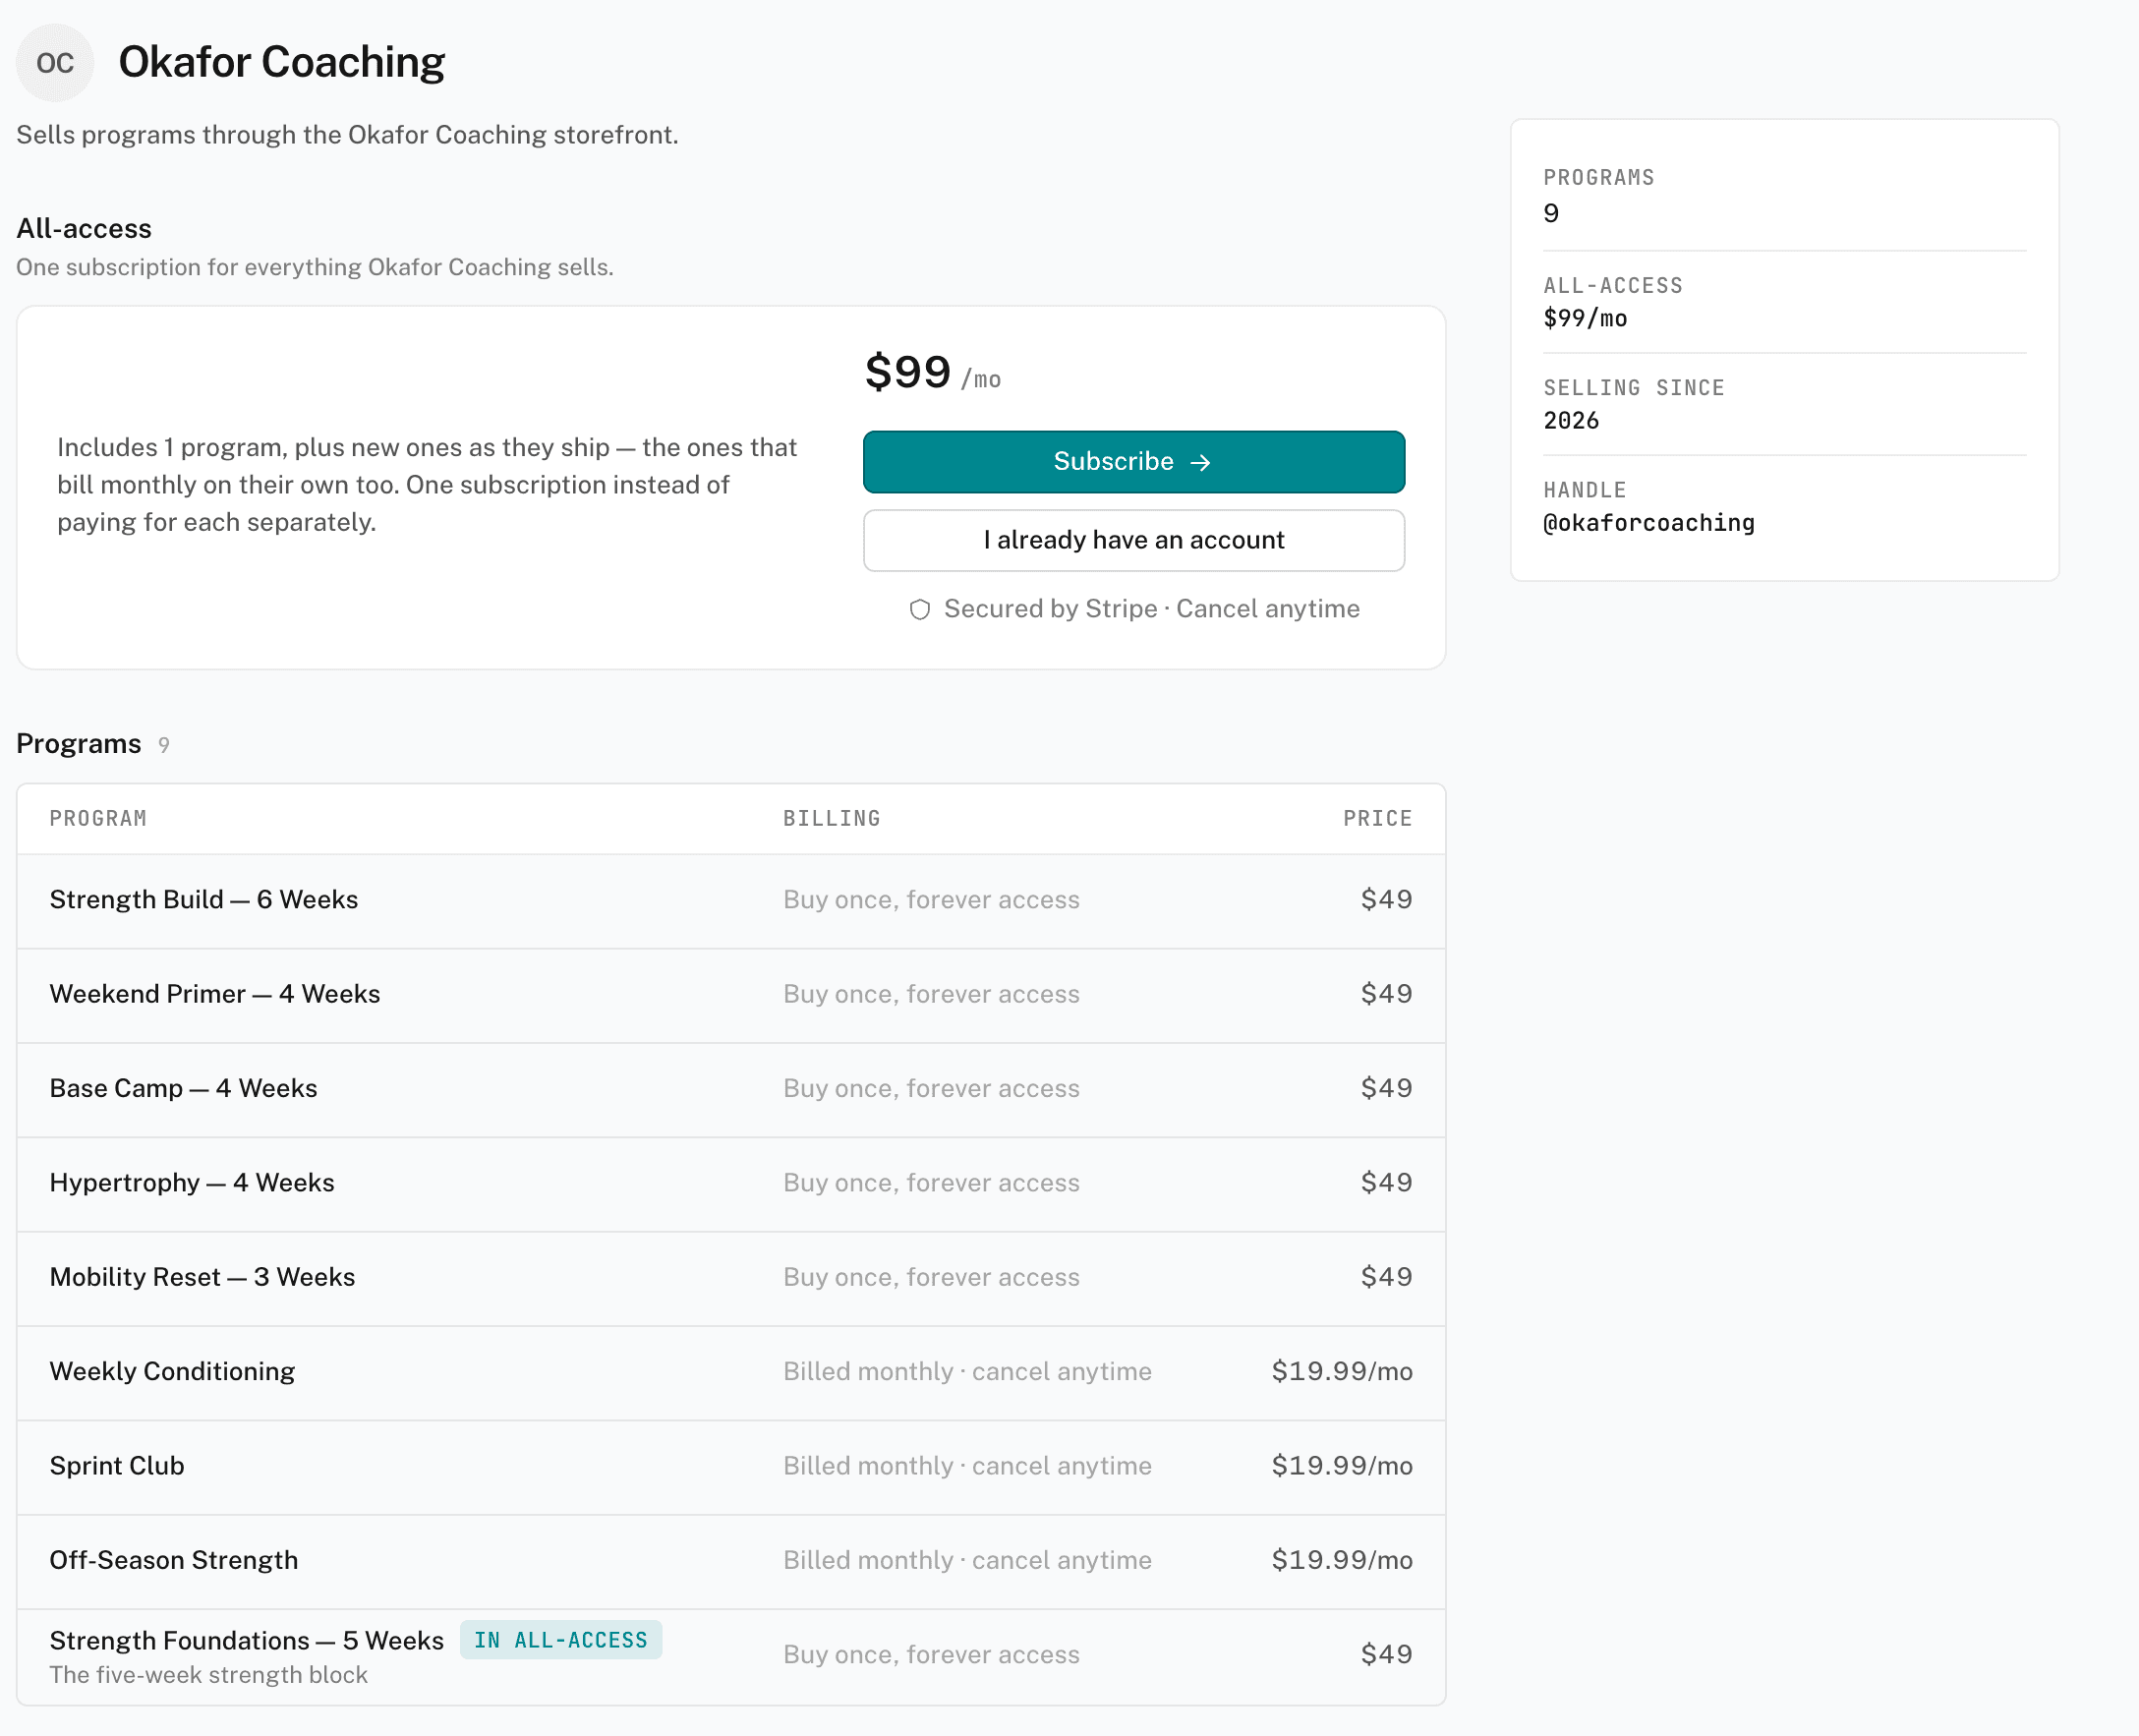Click the PRICE column header
Screen dimensions: 2139x1736
click(x=1377, y=818)
